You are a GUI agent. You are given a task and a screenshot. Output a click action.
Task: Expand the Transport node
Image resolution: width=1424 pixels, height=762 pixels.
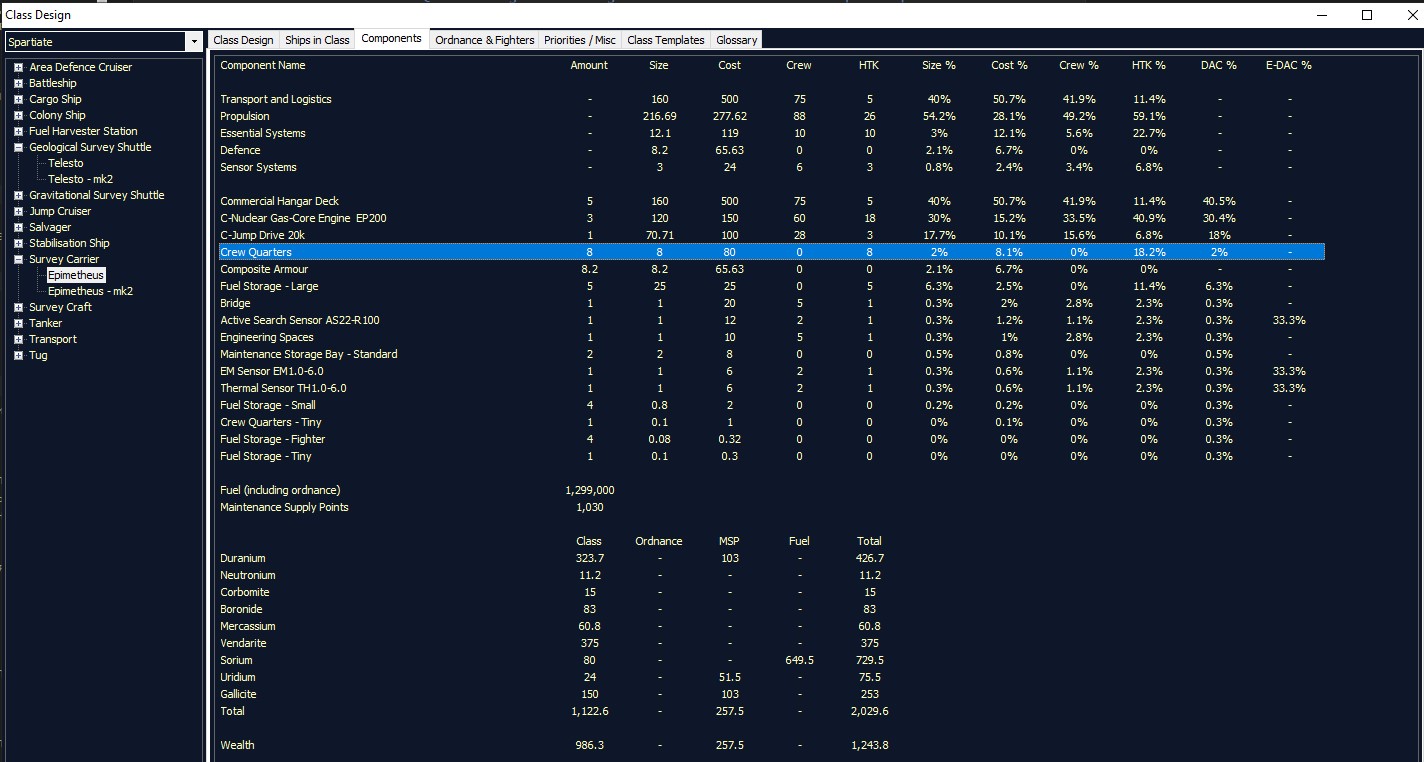(18, 339)
